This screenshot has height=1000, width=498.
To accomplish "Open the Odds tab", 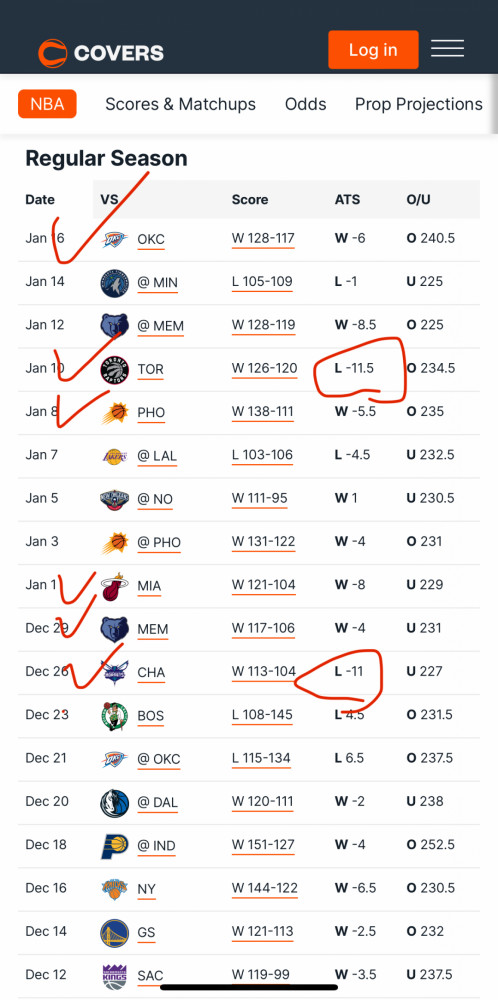I will (305, 104).
